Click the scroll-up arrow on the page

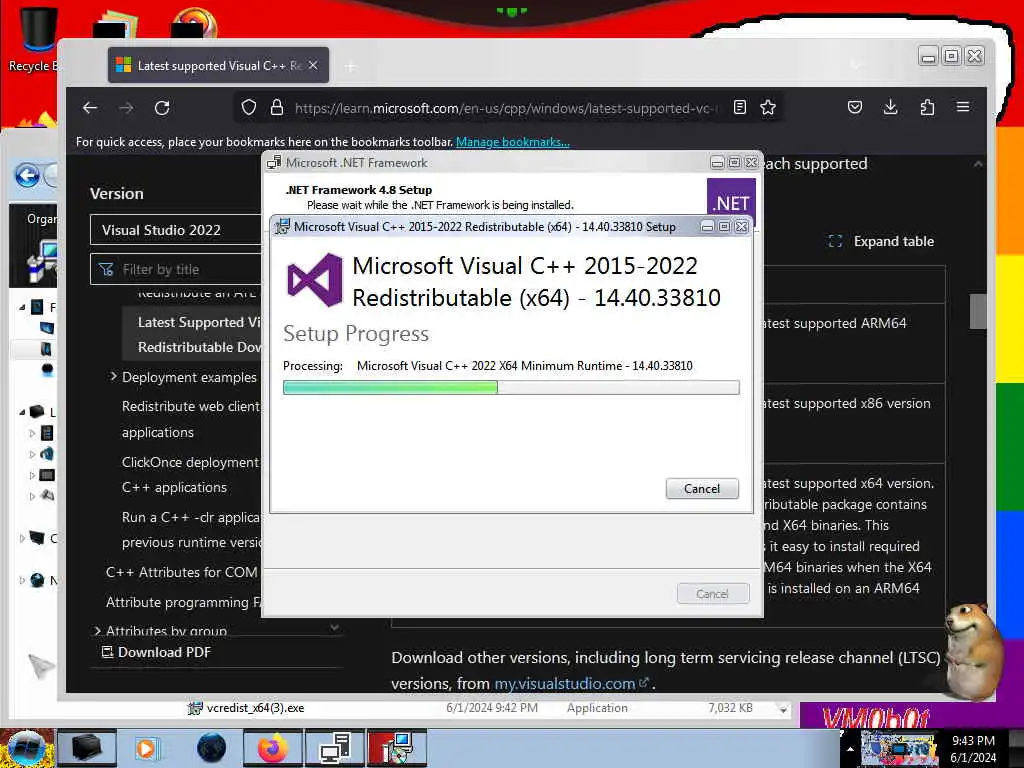point(978,164)
